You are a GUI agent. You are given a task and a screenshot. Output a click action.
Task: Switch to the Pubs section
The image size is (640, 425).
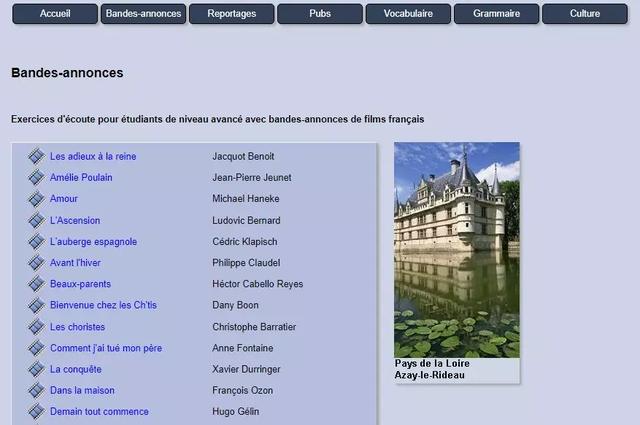(x=320, y=14)
